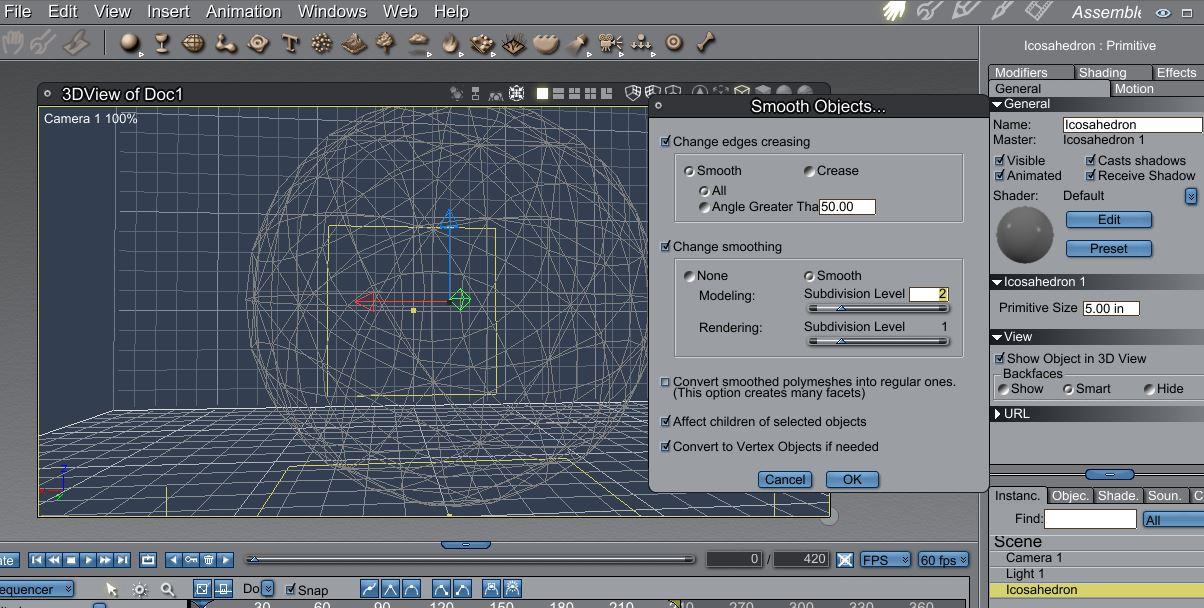Collapse the Icosahedron 1 section
The height and width of the screenshot is (608, 1204).
997,282
